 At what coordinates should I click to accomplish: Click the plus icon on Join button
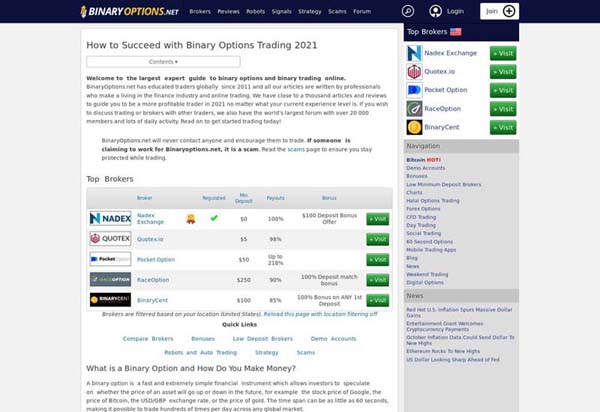(509, 11)
